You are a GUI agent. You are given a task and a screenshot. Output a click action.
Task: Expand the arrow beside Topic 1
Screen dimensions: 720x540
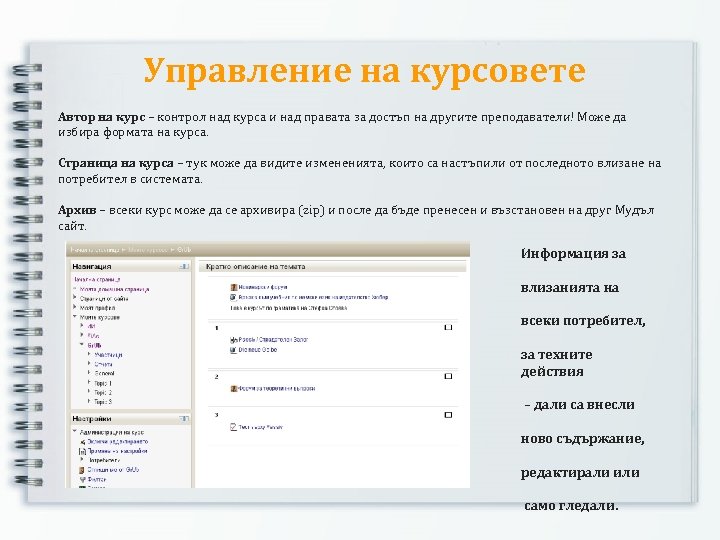coord(89,382)
